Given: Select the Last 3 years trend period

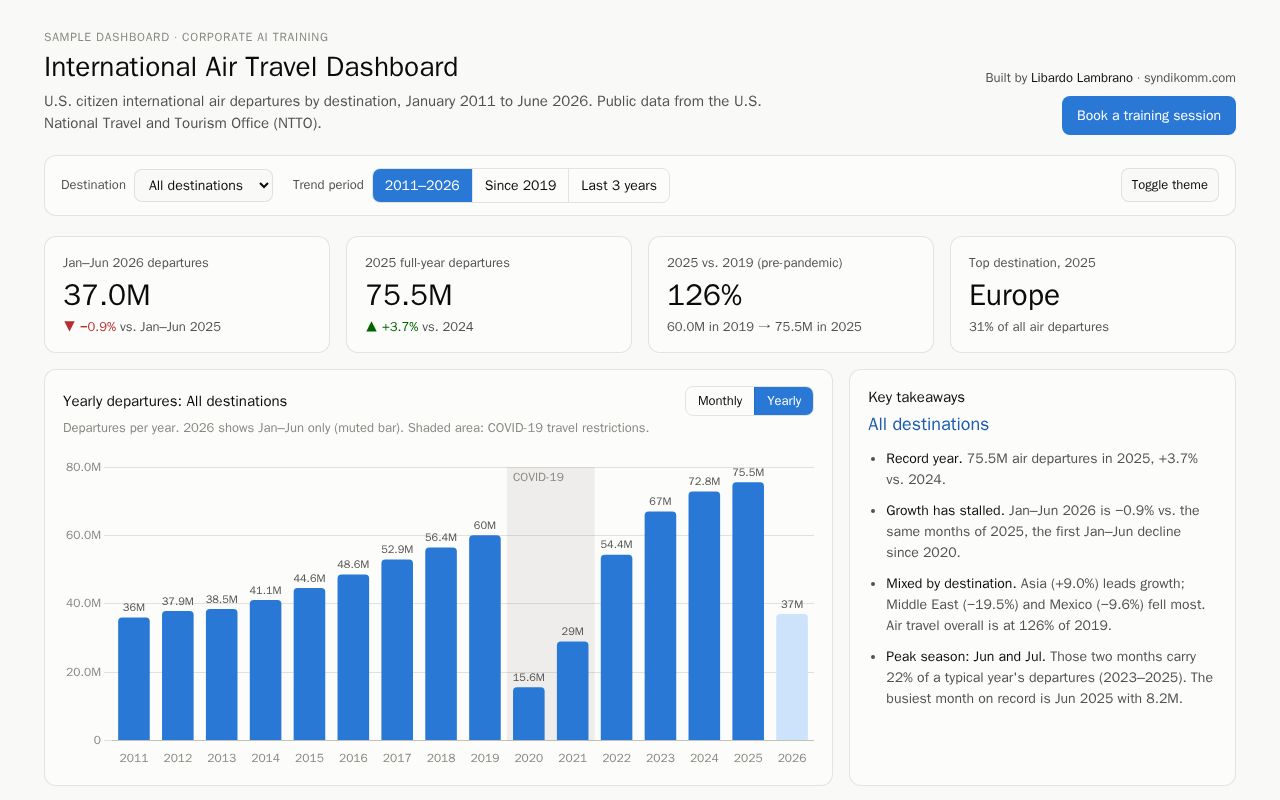Looking at the screenshot, I should 619,185.
